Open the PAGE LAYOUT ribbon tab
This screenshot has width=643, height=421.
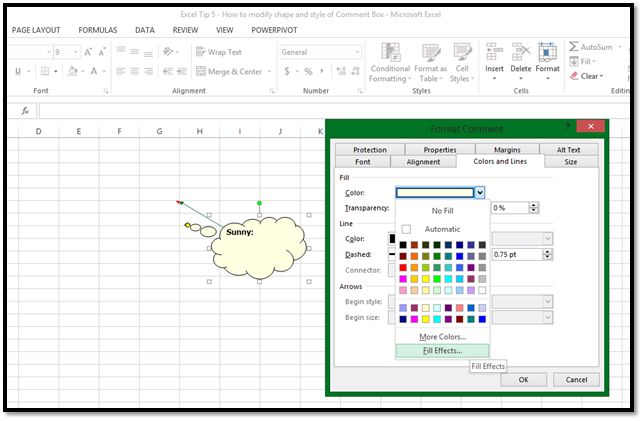coord(36,30)
